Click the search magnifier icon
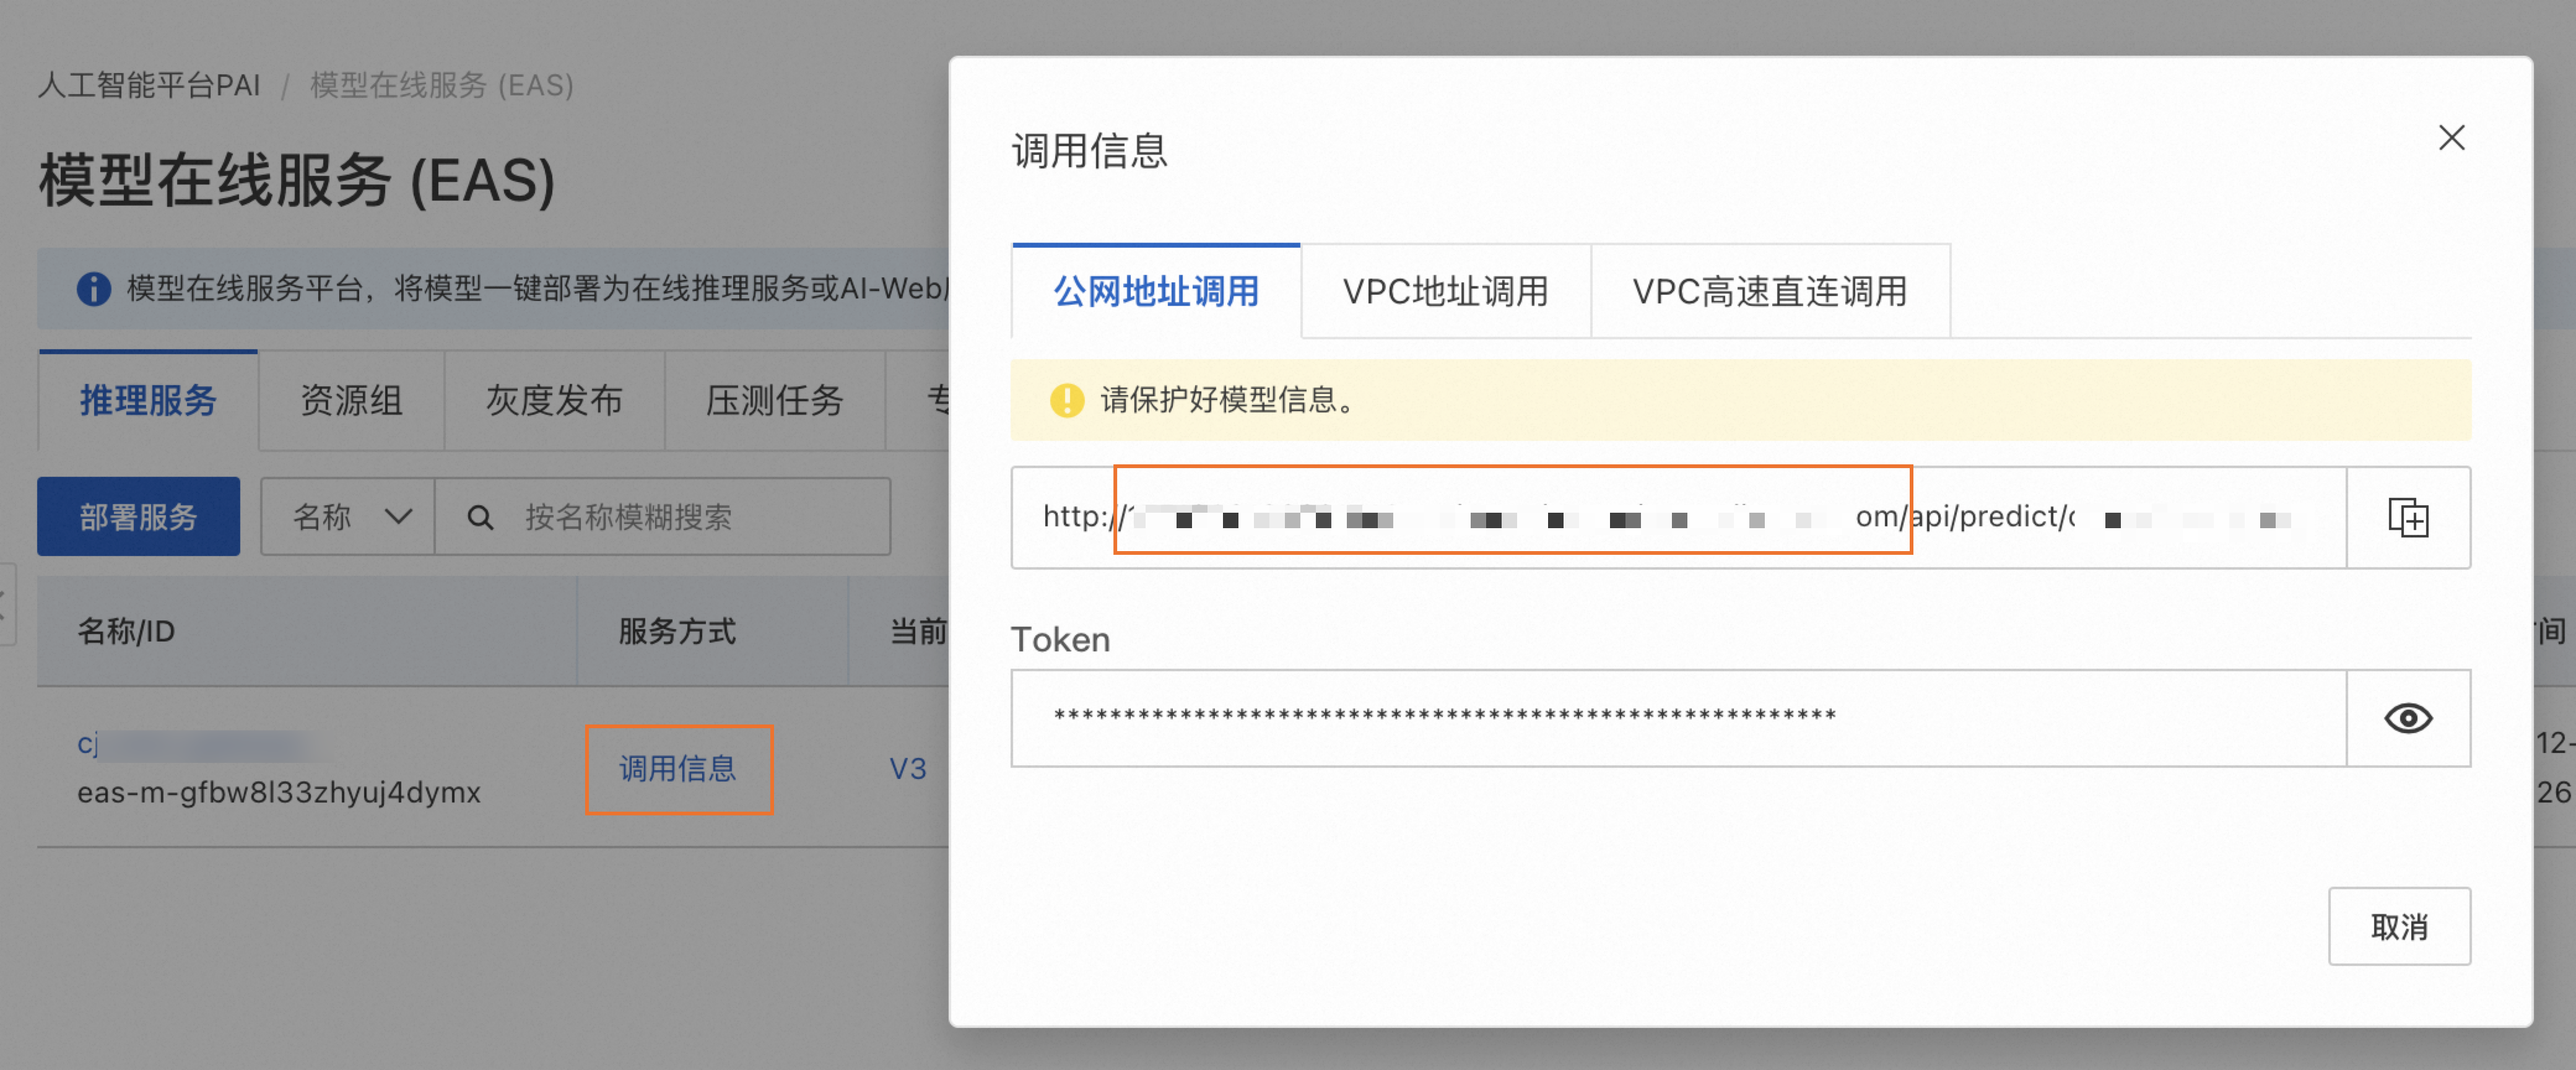This screenshot has height=1070, width=2576. (480, 517)
